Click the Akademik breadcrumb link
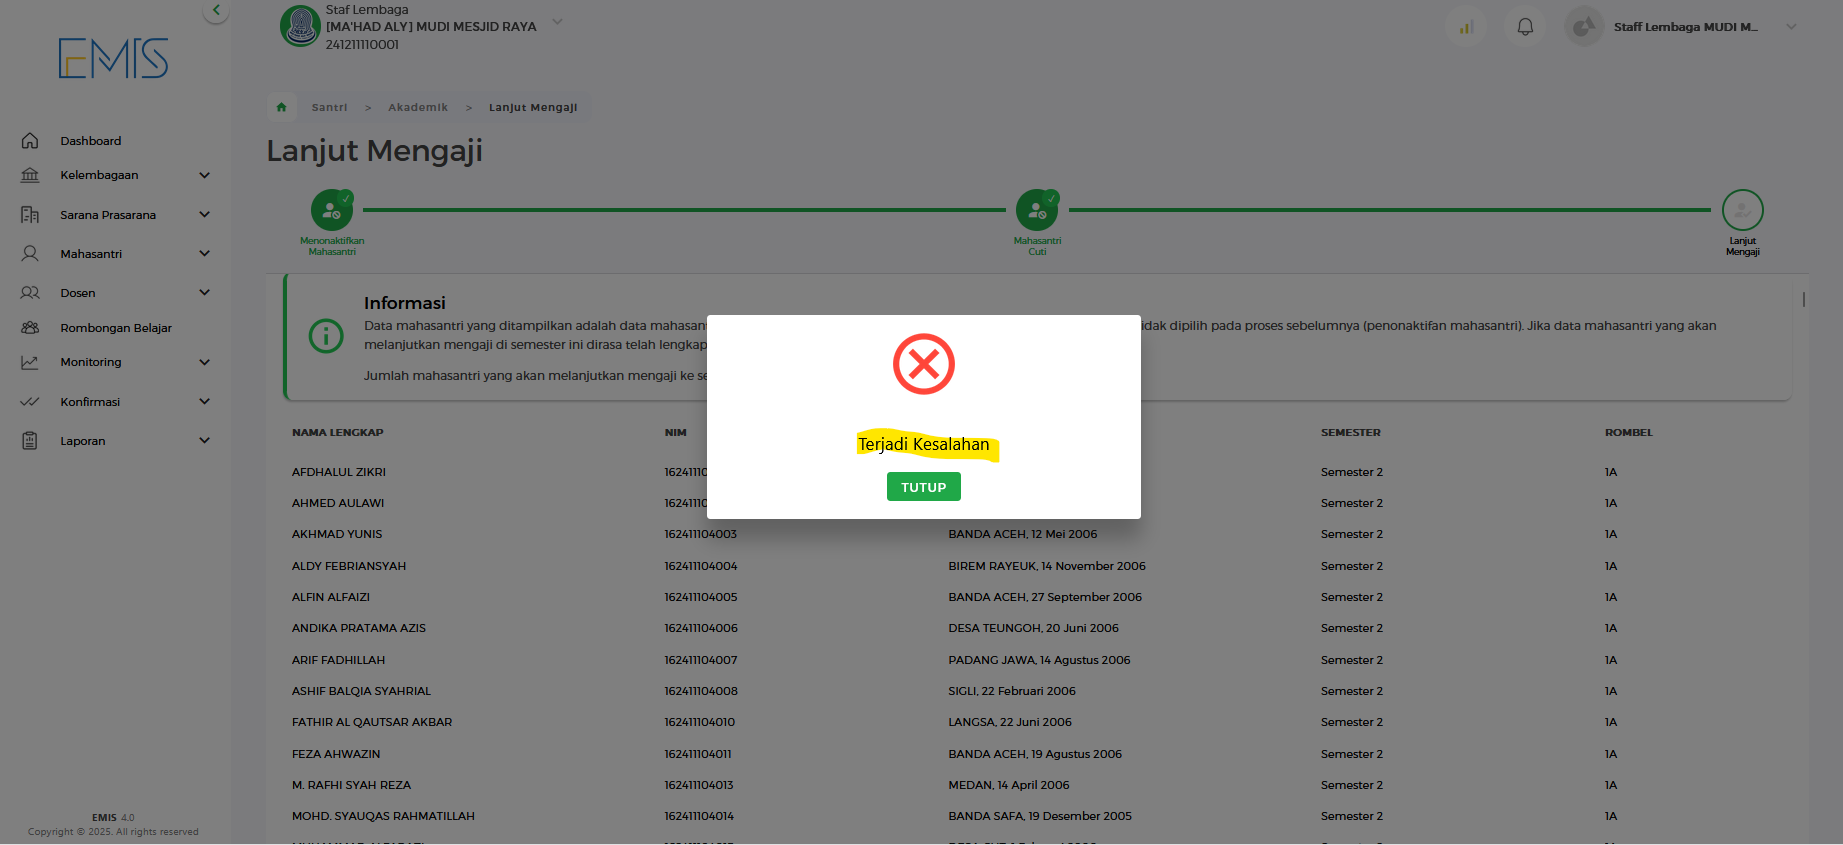The height and width of the screenshot is (845, 1843). (x=418, y=107)
